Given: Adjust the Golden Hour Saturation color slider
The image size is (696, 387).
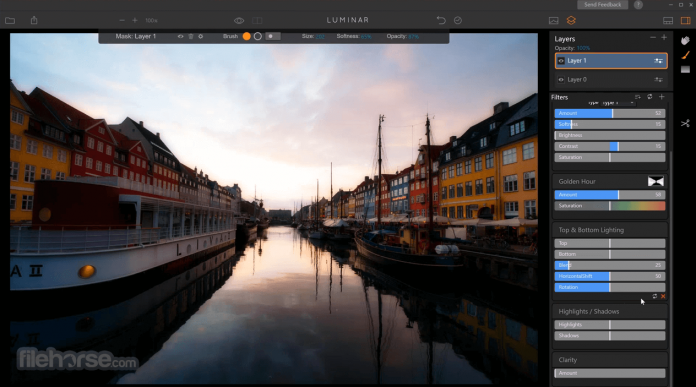Looking at the screenshot, I should point(610,206).
